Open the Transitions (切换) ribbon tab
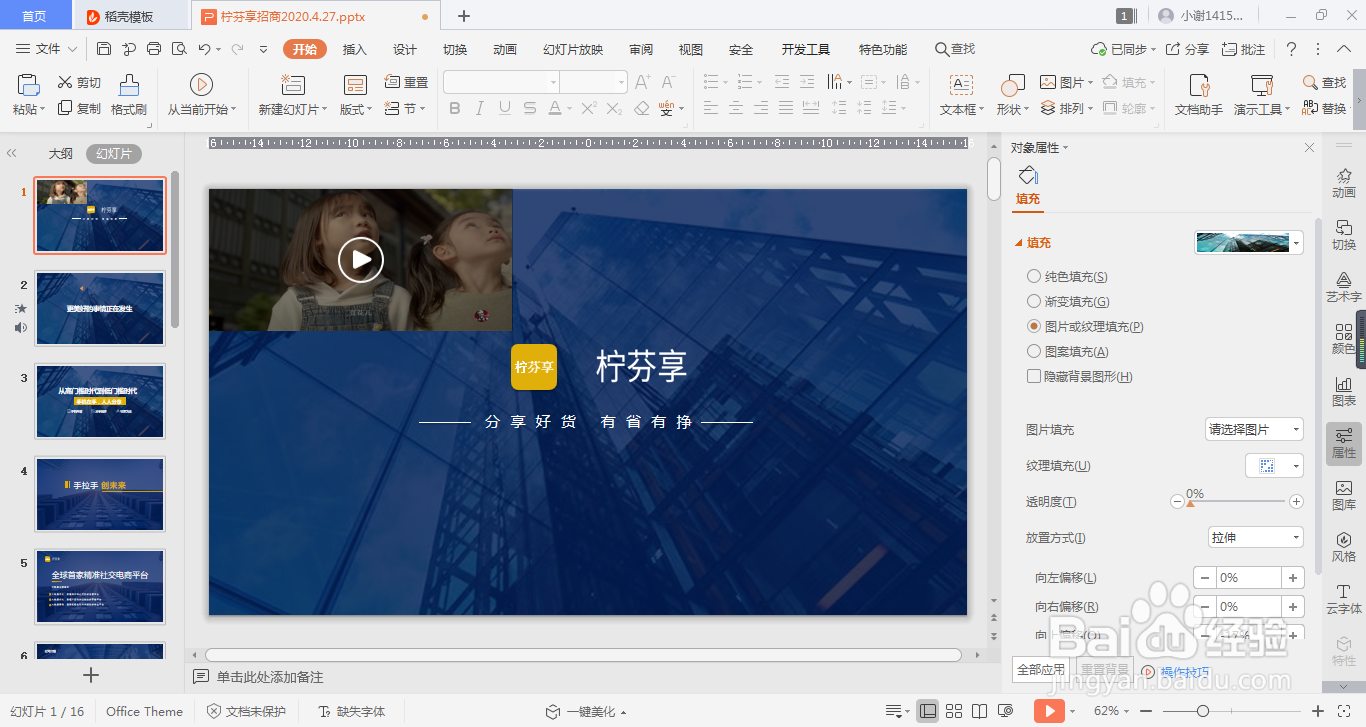This screenshot has width=1366, height=727. click(x=455, y=49)
